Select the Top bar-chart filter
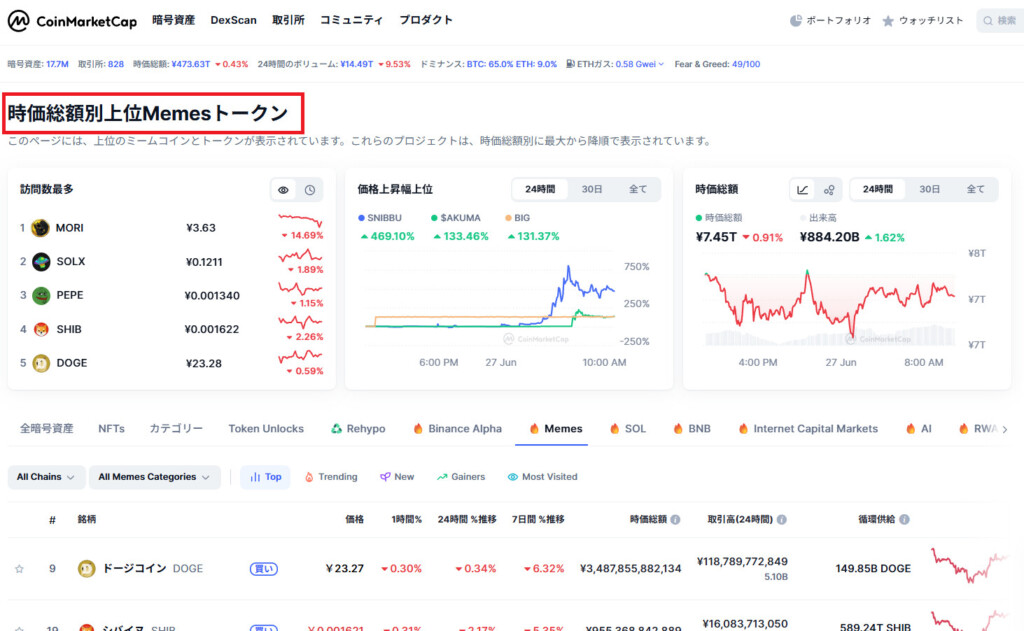1024x631 pixels. click(x=265, y=477)
